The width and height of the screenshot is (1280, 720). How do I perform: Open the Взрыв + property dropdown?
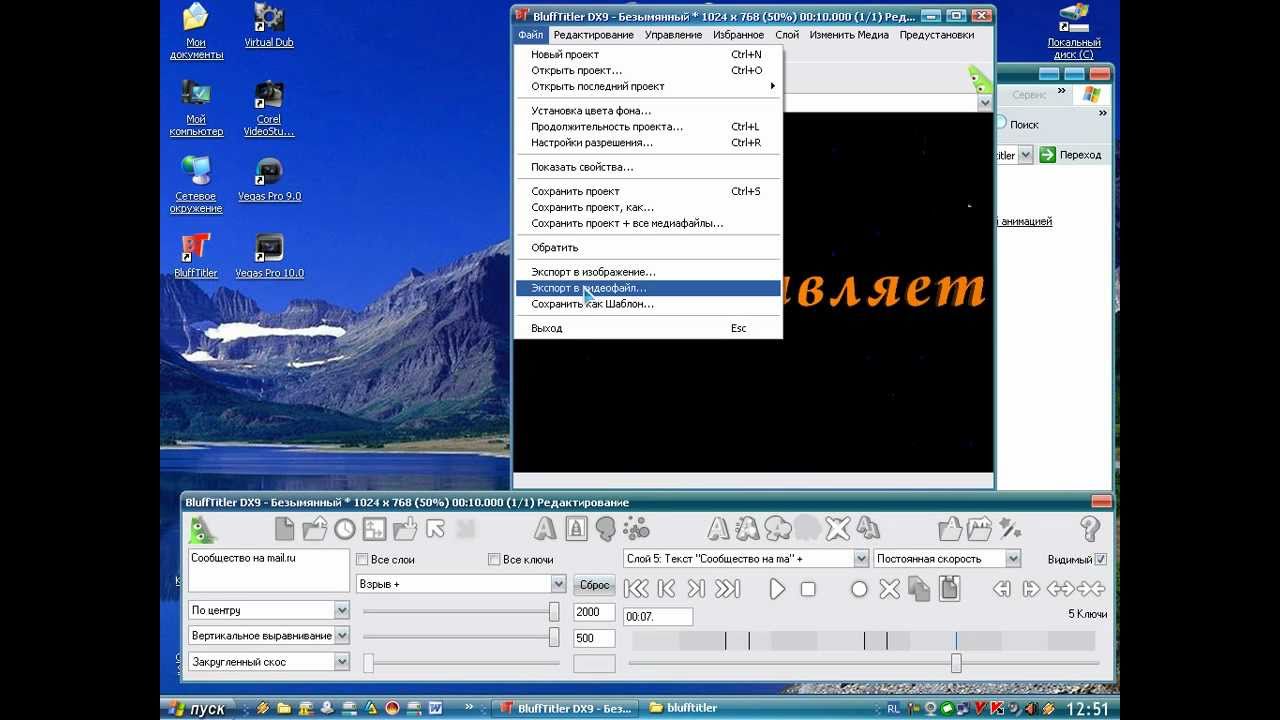click(558, 584)
